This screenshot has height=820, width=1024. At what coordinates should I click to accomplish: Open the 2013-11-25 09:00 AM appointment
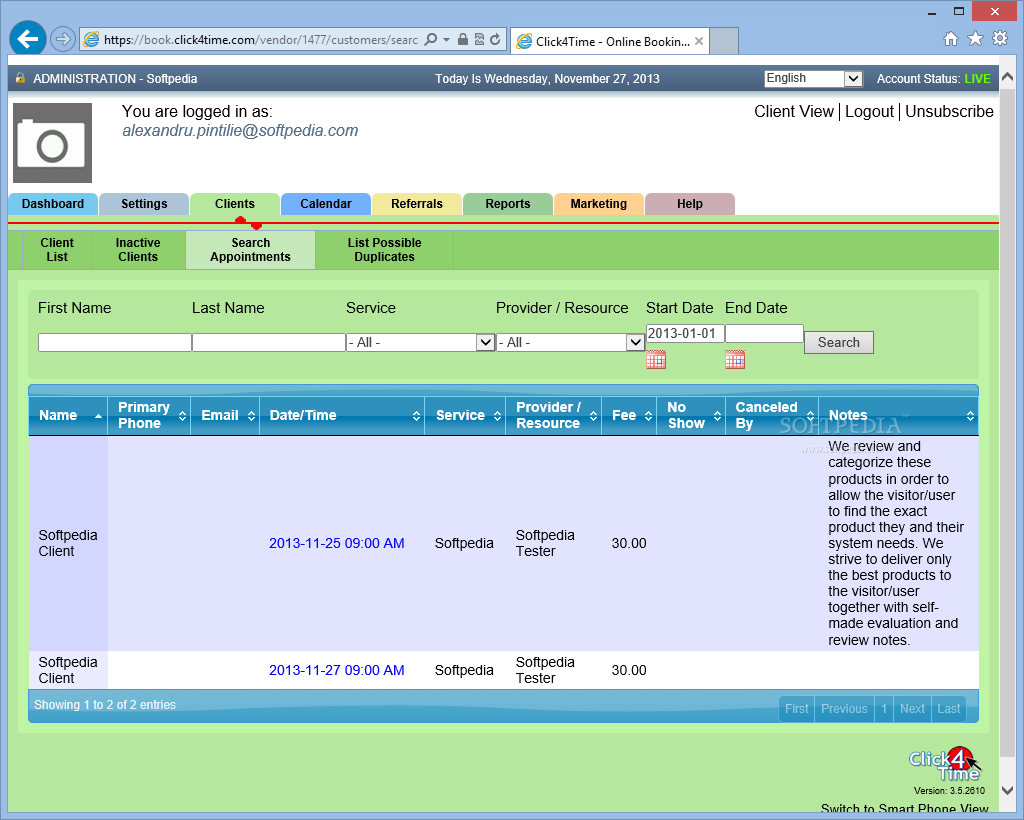[337, 543]
